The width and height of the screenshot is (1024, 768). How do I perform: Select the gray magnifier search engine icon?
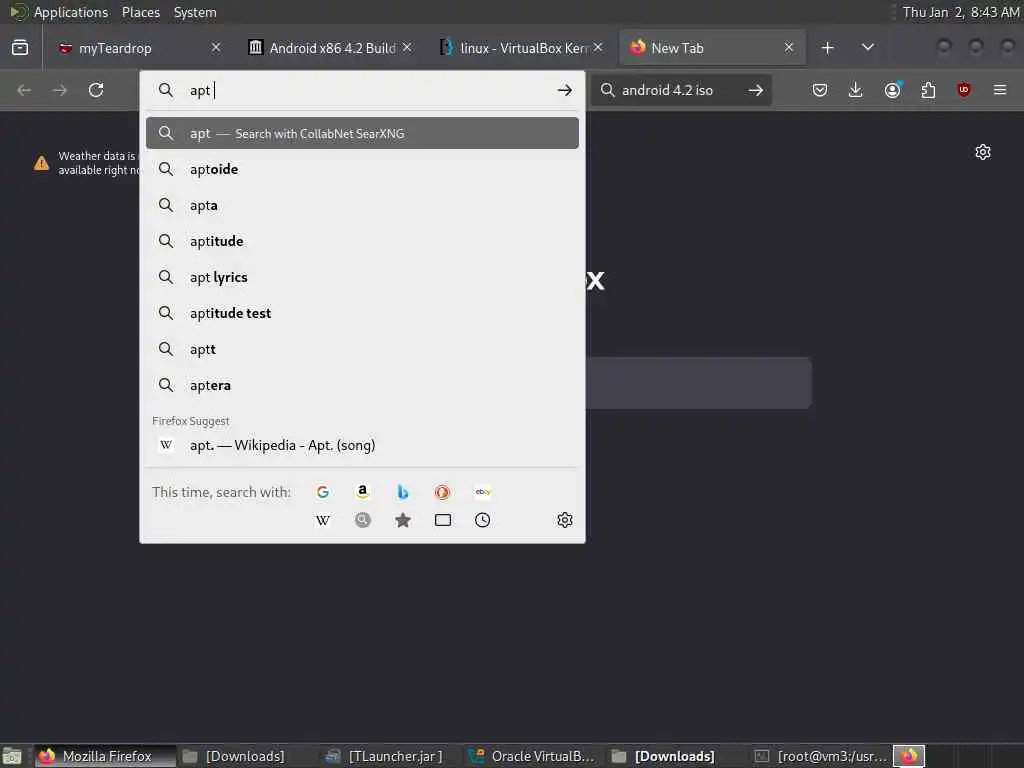362,520
